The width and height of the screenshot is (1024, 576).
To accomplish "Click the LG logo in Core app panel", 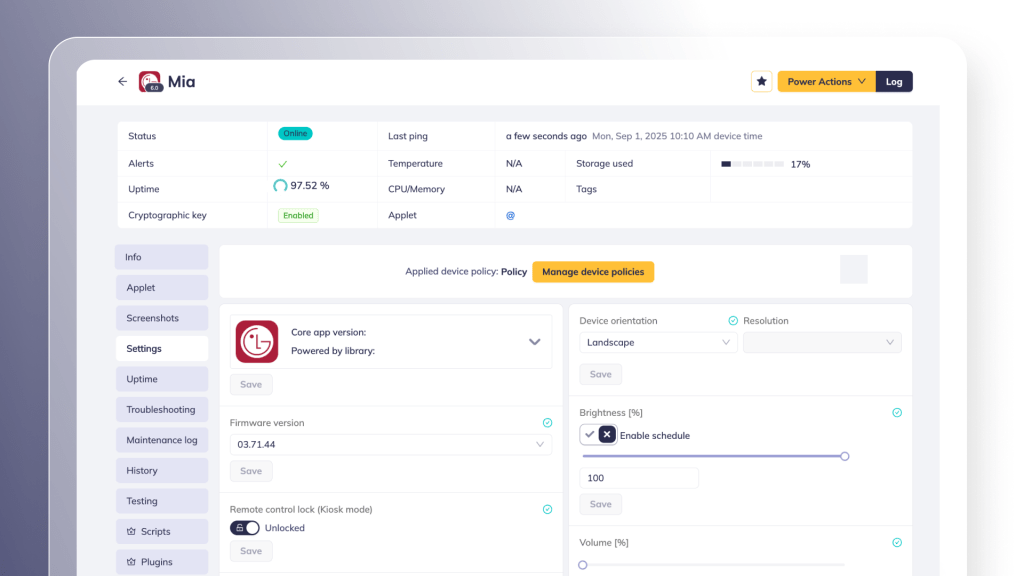I will tap(257, 342).
